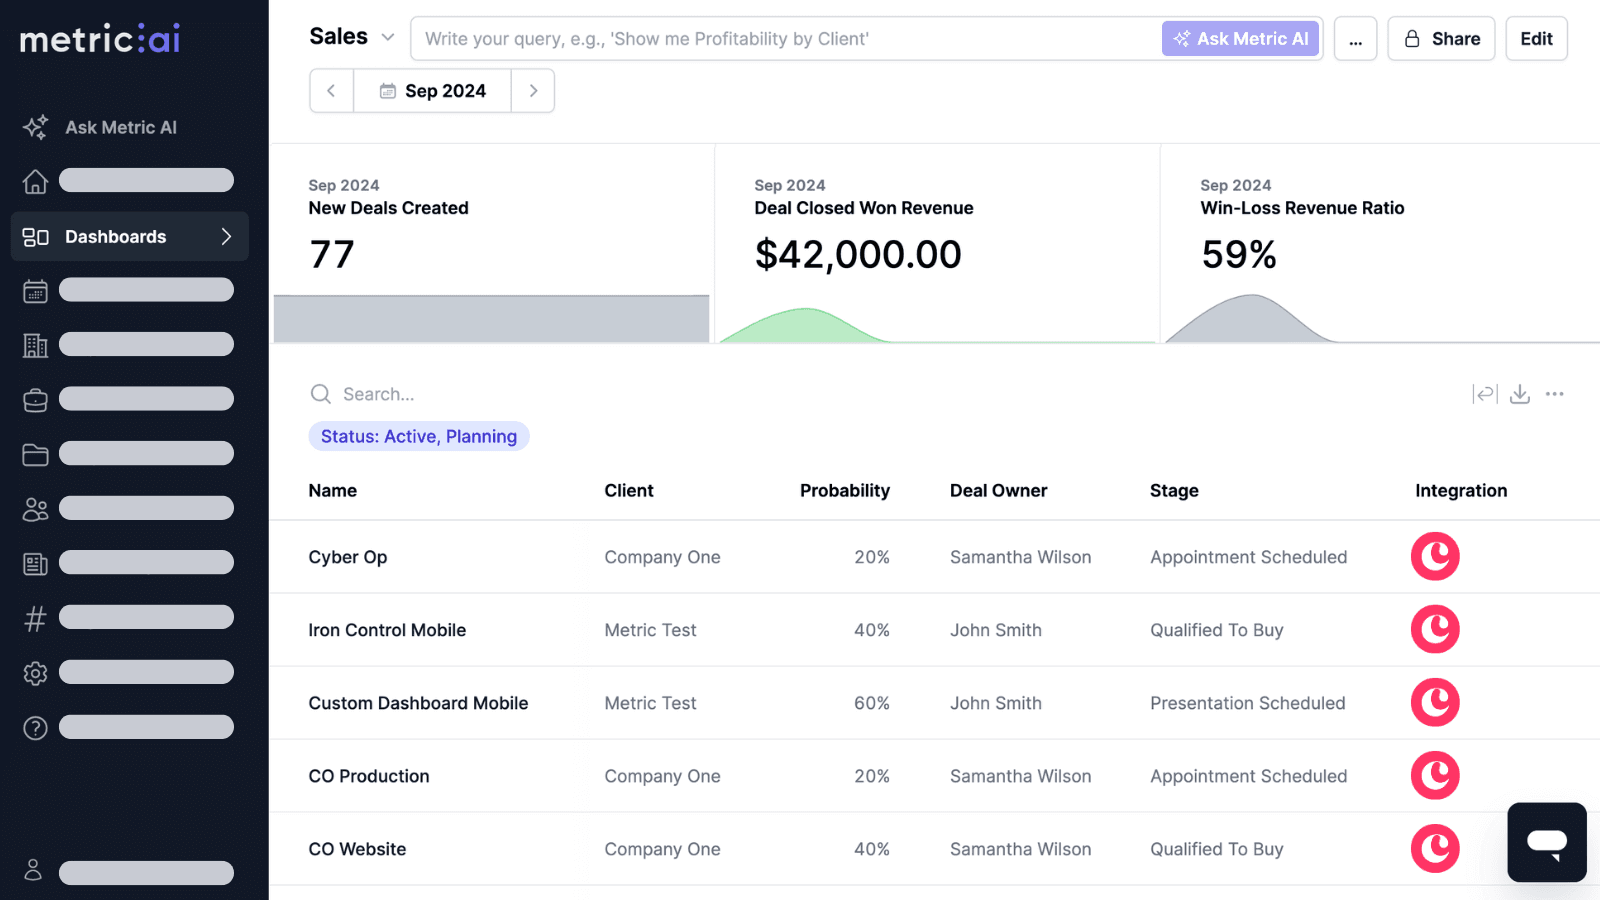
Task: Expand the Dashboards menu chevron
Action: click(x=226, y=237)
